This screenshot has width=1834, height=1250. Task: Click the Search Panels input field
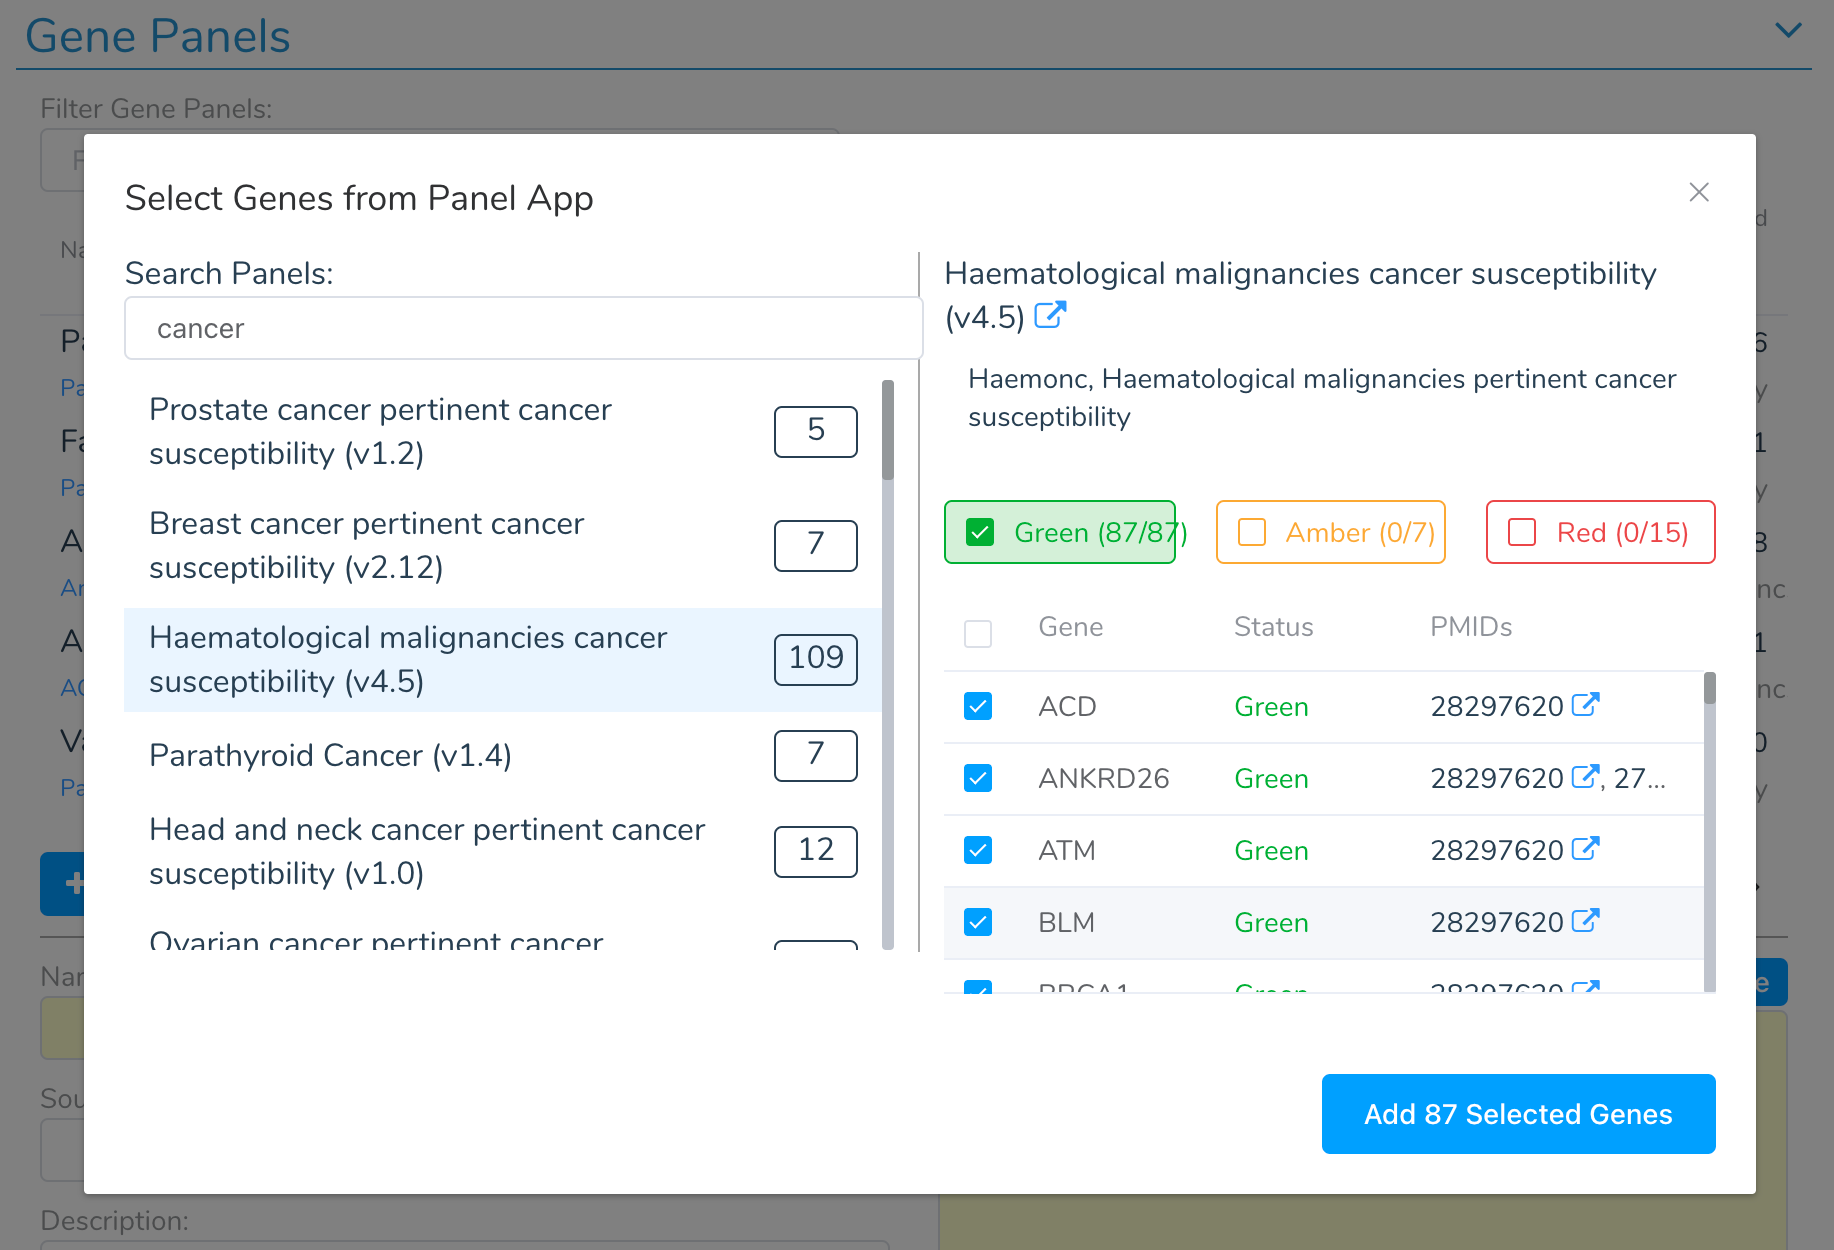522,327
